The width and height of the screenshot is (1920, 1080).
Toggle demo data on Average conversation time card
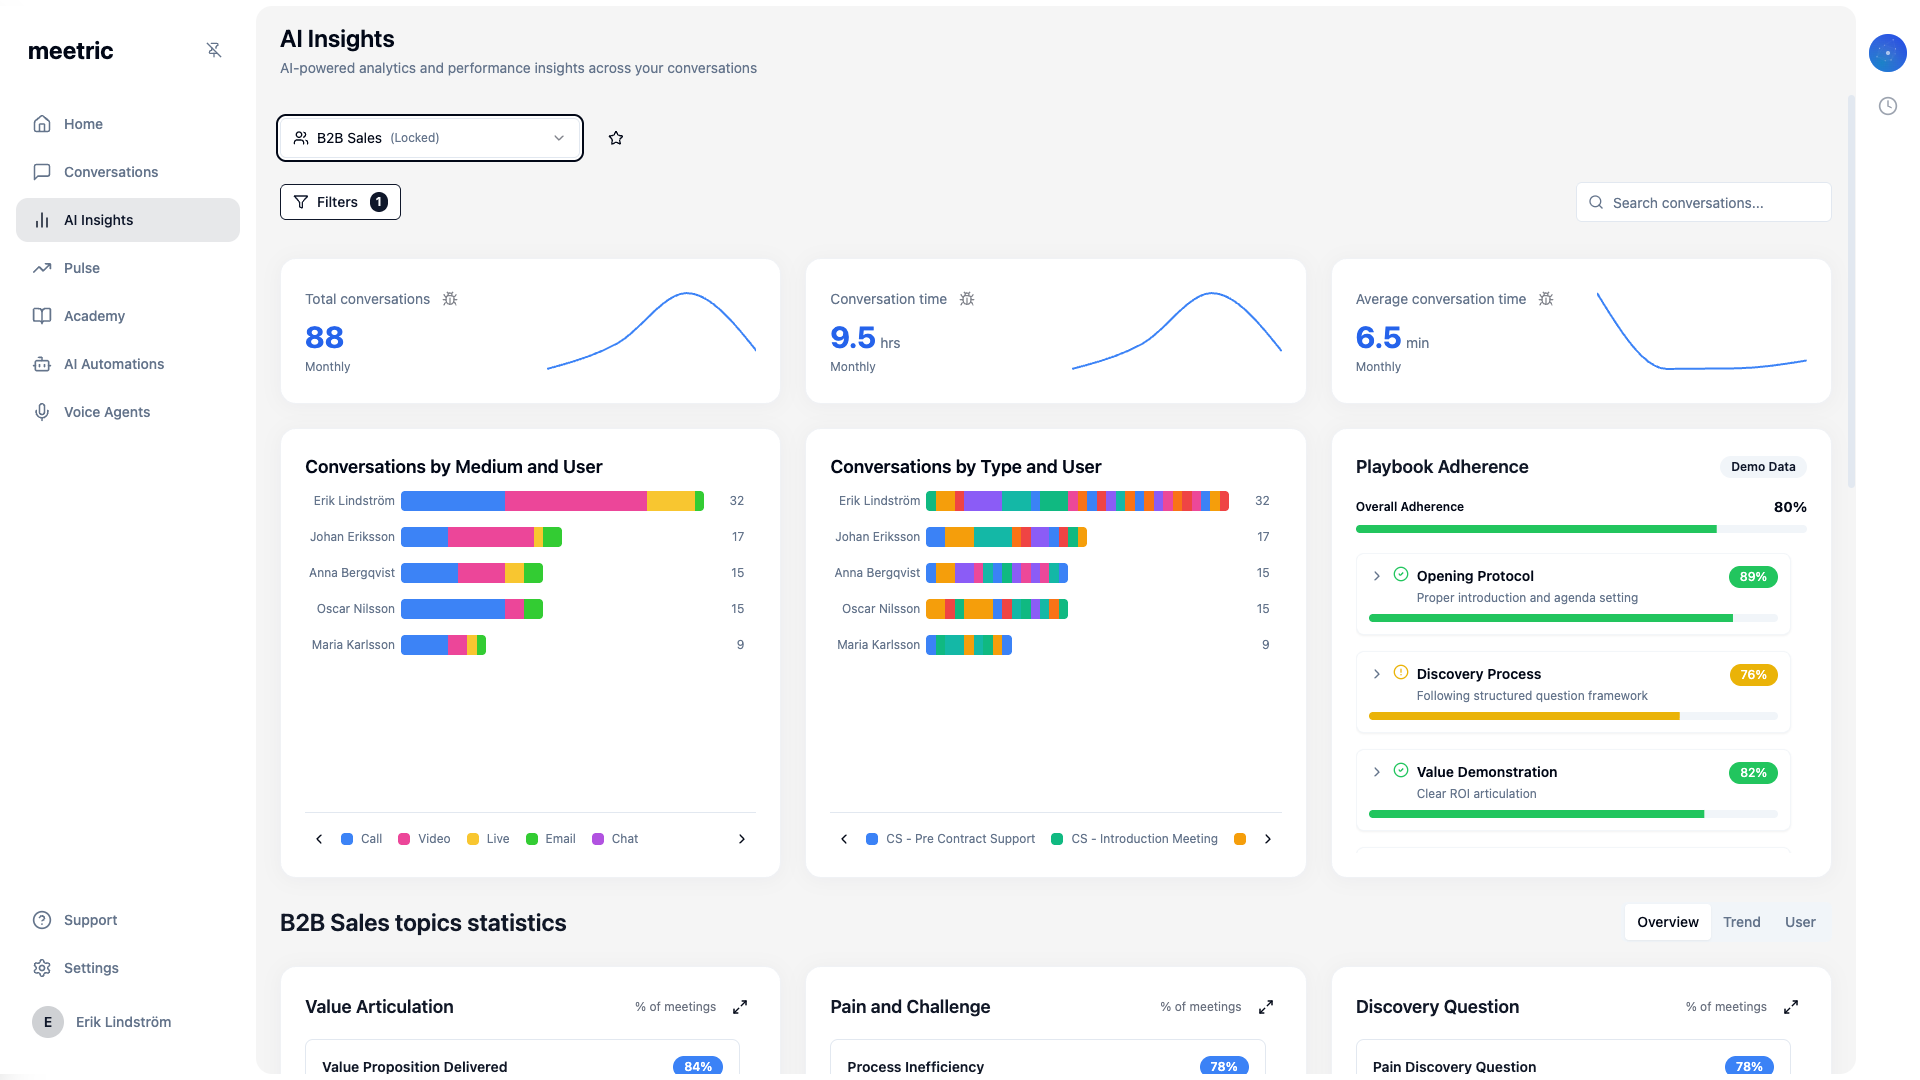[x=1546, y=299]
